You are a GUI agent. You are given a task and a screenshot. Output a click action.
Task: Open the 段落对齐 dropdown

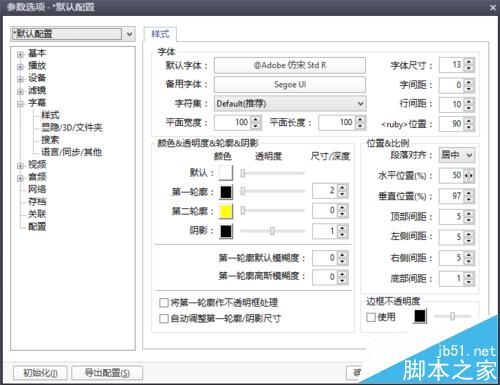(x=457, y=155)
